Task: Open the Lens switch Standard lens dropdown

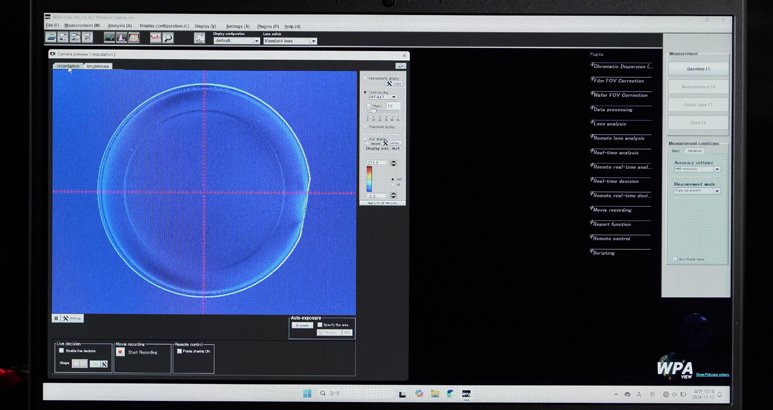Action: tap(290, 41)
